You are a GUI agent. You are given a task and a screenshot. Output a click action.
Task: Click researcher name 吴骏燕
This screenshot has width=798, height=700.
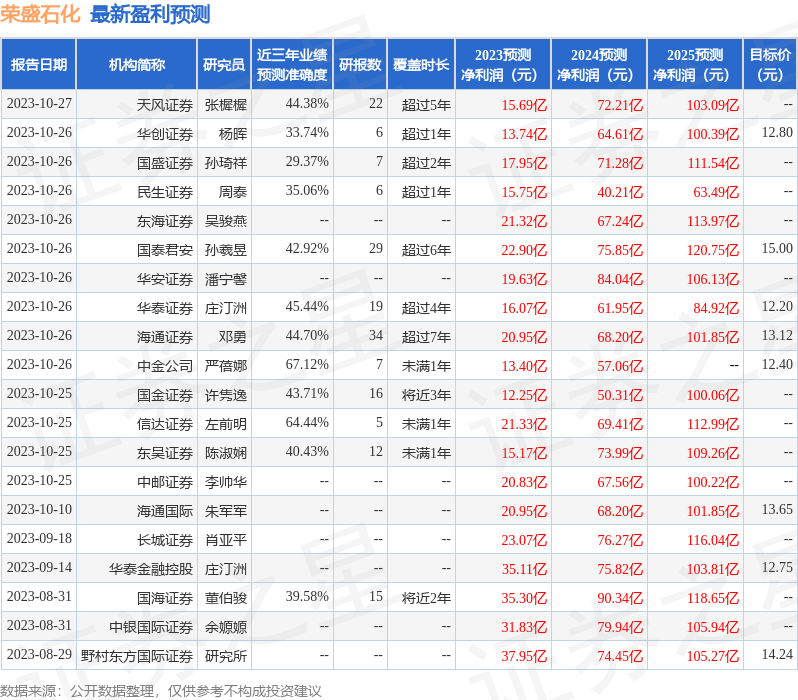click(x=225, y=221)
